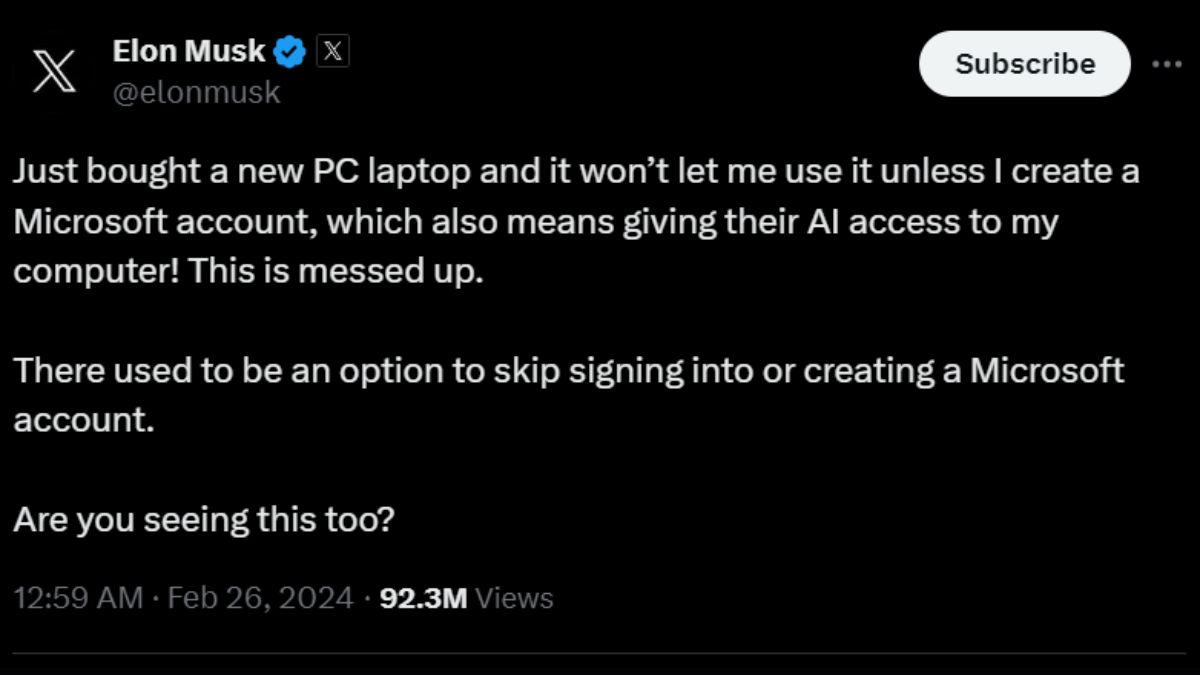Click the X logo profile avatar

(56, 71)
